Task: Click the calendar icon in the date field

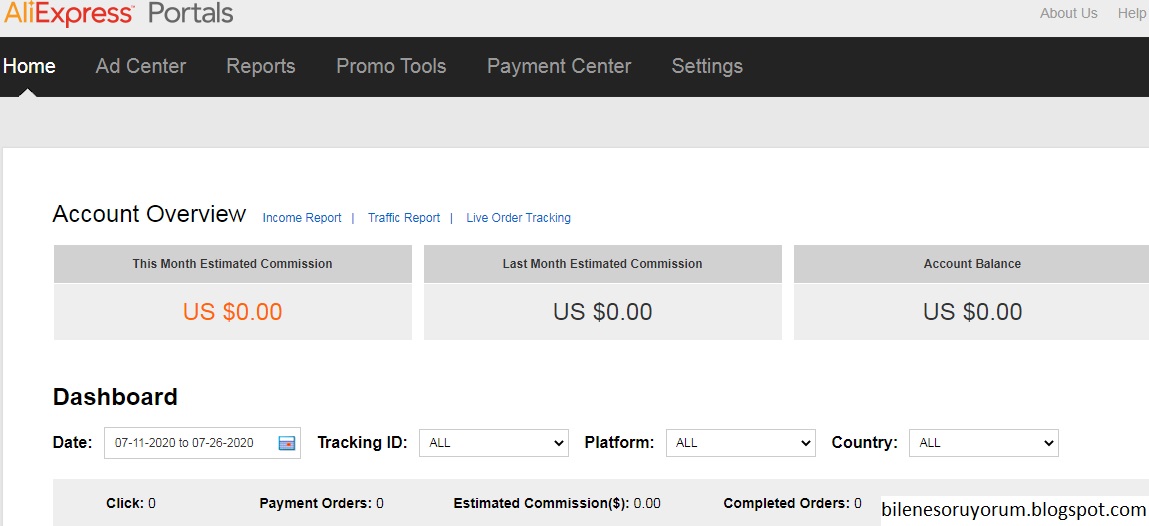Action: tap(287, 443)
